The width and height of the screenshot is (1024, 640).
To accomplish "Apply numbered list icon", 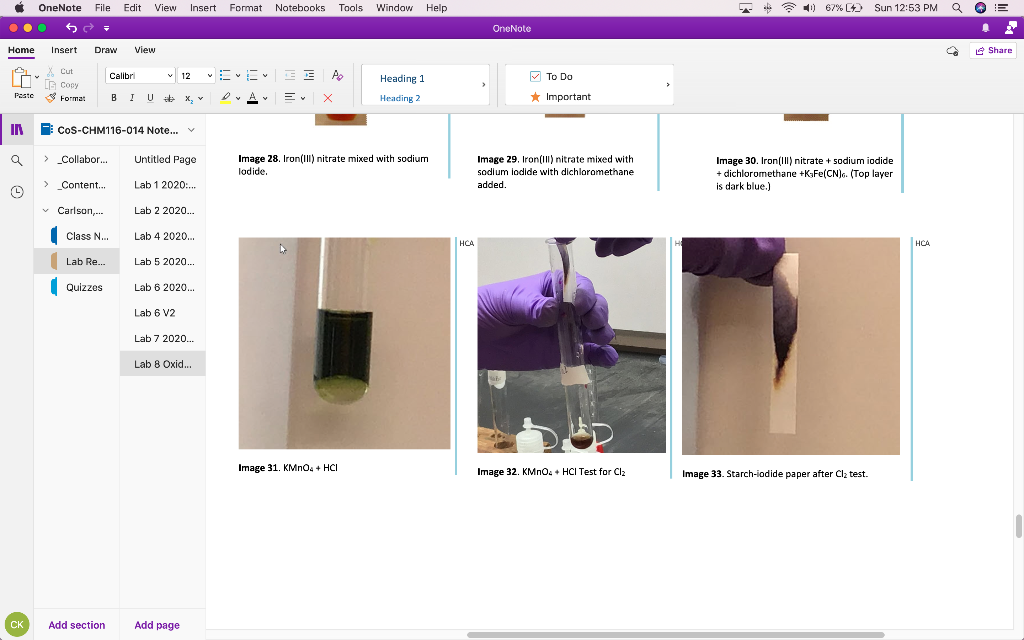I will [x=252, y=76].
